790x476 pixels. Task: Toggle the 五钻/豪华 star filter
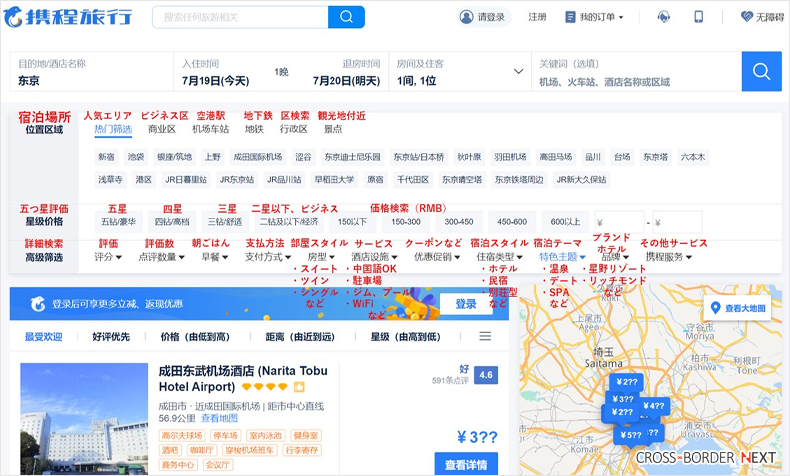point(118,222)
